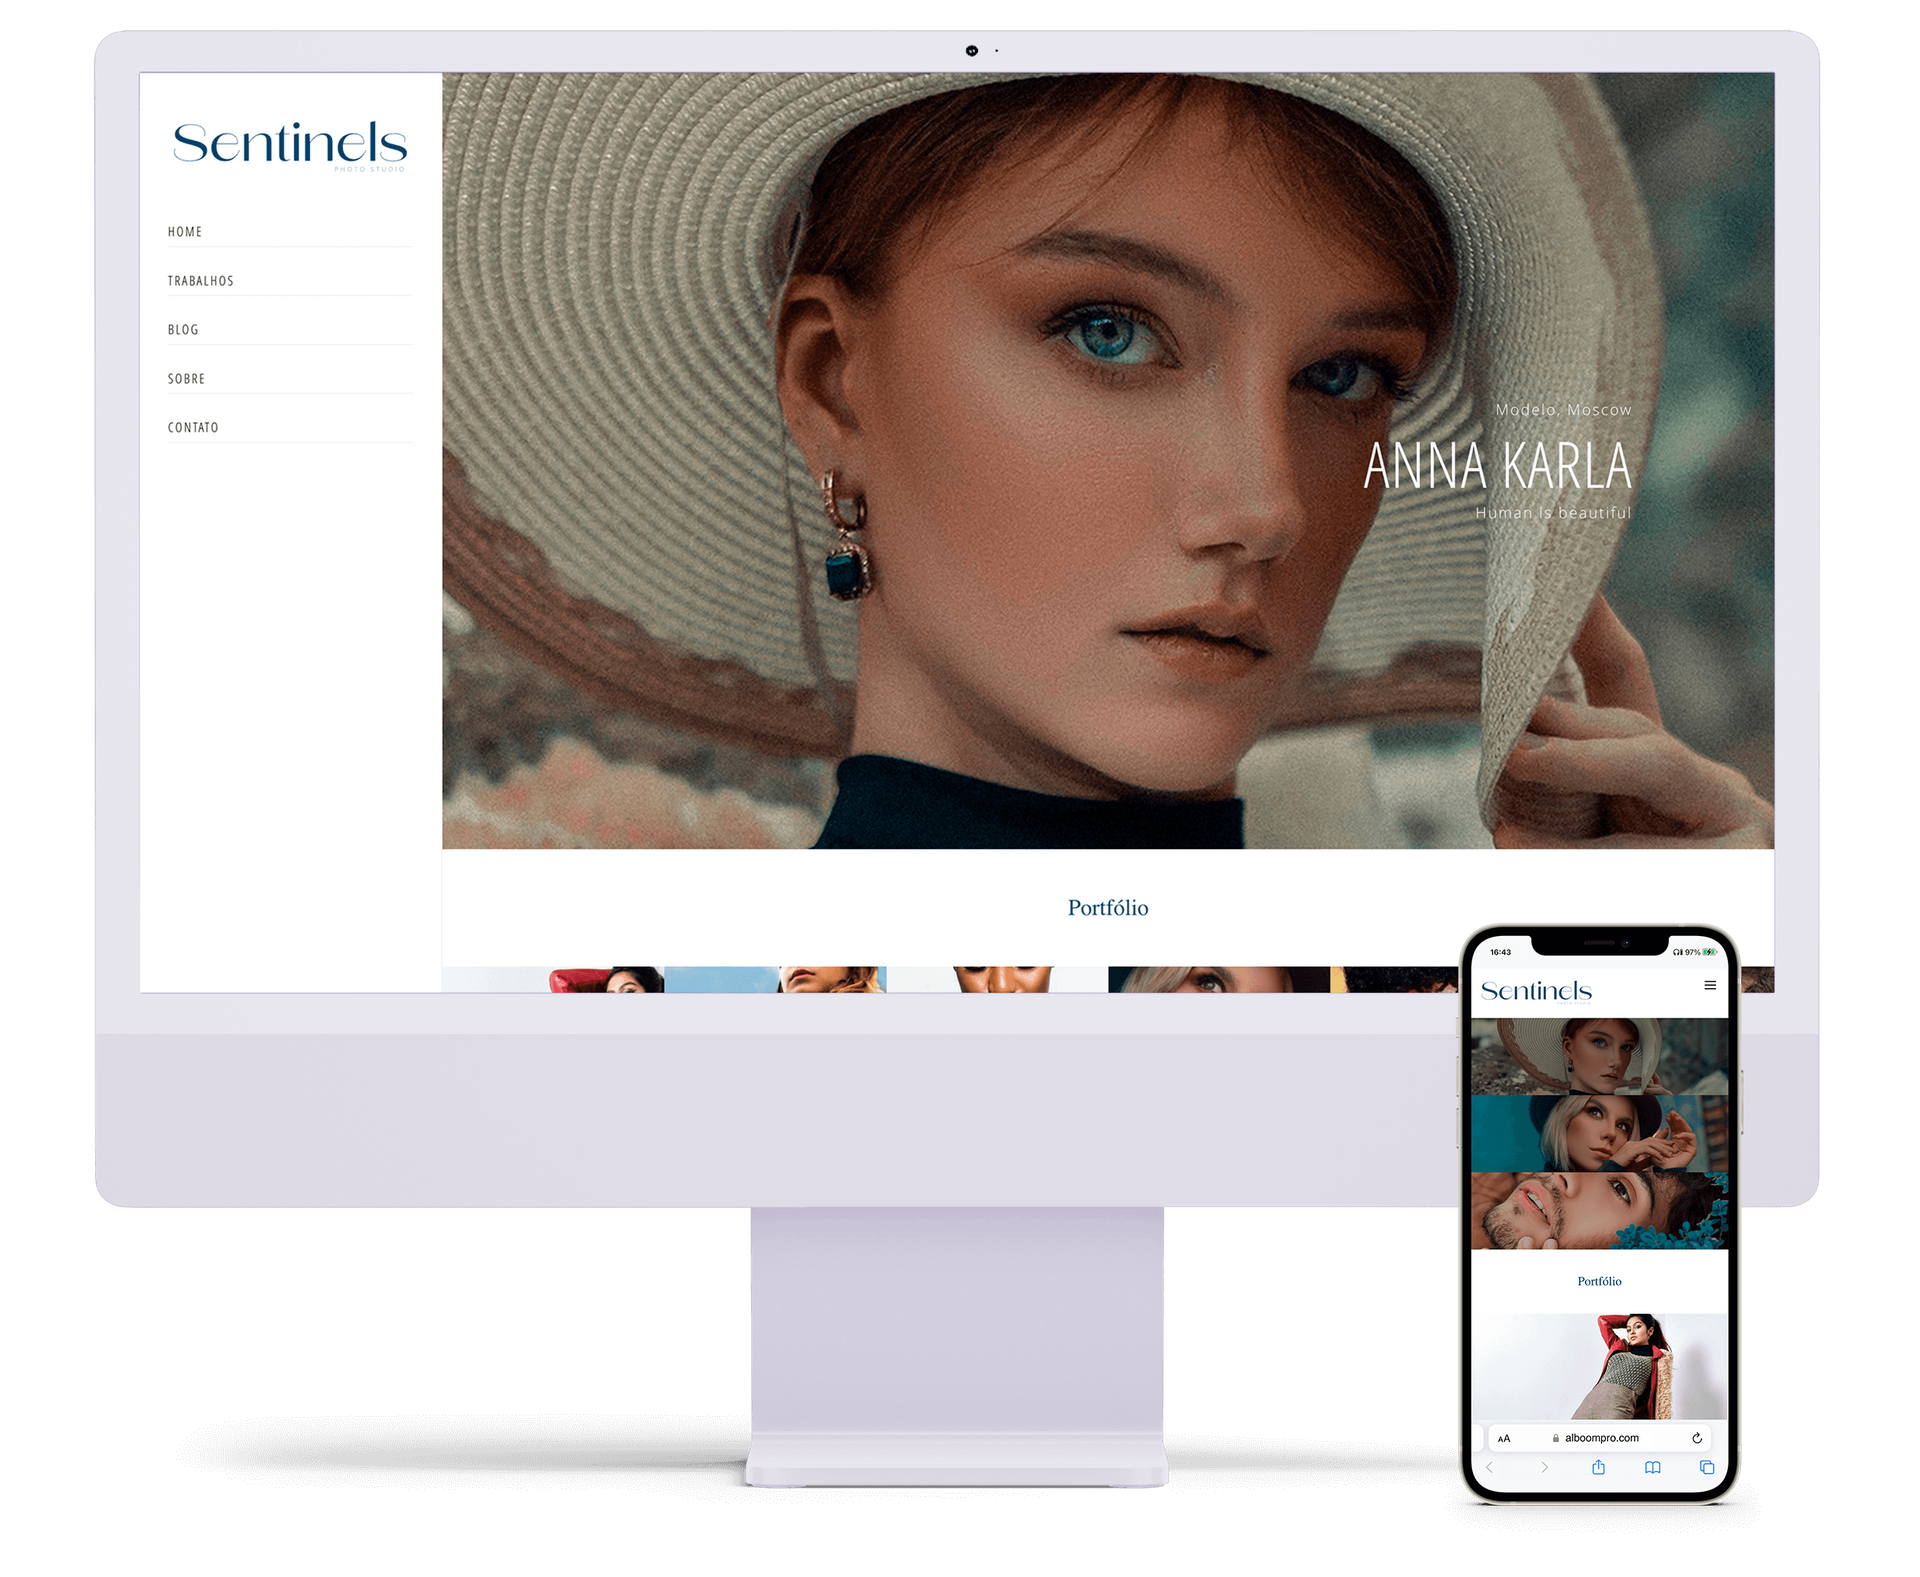Tap the Sentinels logo on the phone
This screenshot has height=1577, width=1920.
point(1536,991)
